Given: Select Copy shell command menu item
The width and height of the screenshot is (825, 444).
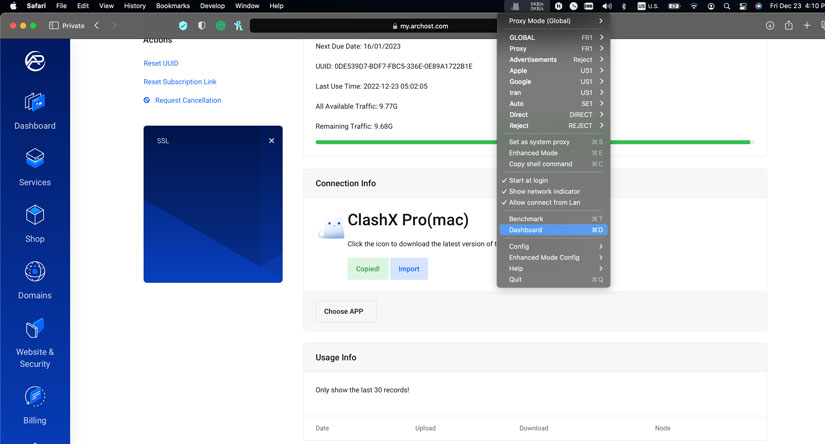Looking at the screenshot, I should point(554,164).
